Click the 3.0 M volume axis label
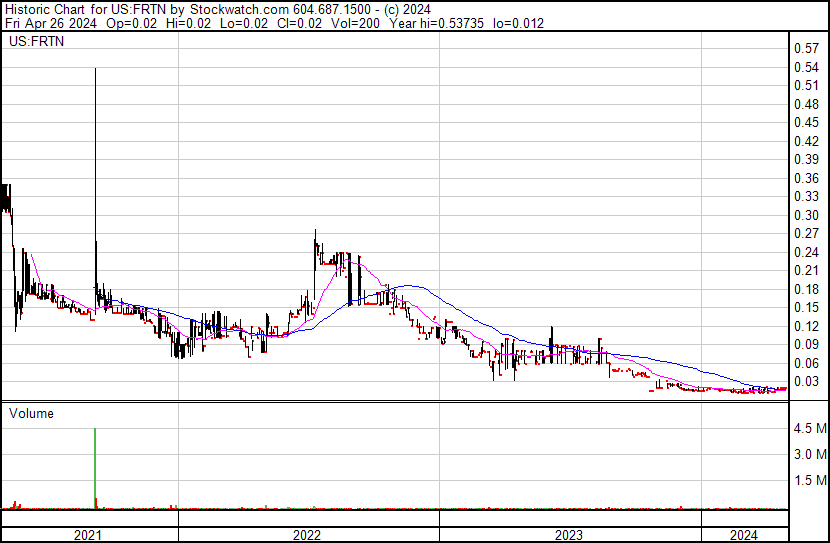The width and height of the screenshot is (830, 543). point(808,455)
